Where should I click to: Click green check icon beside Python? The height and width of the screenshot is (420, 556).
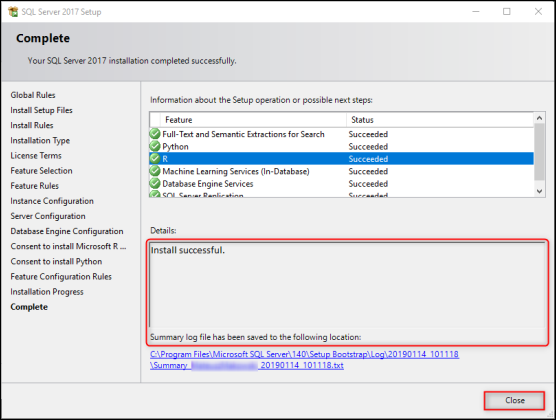pos(155,146)
